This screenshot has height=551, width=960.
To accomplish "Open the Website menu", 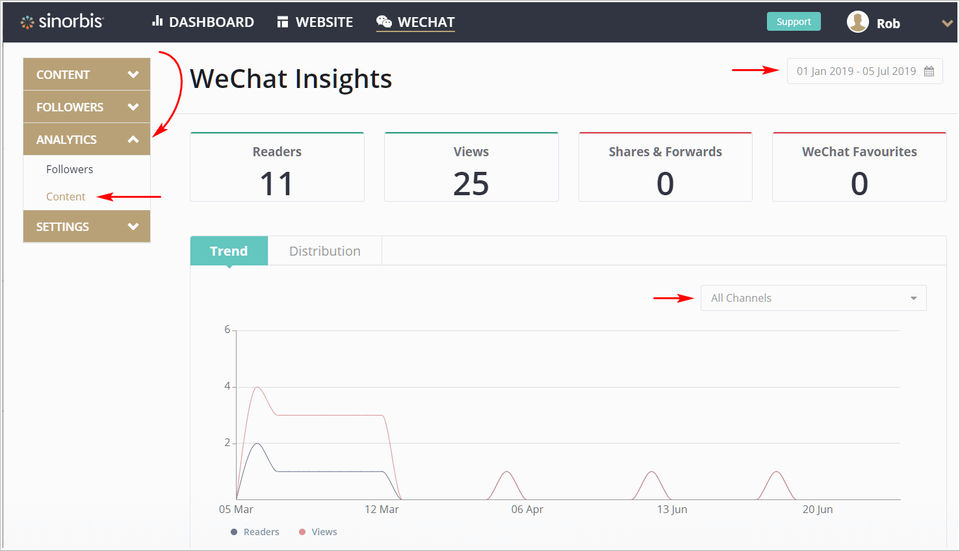I will pos(315,22).
